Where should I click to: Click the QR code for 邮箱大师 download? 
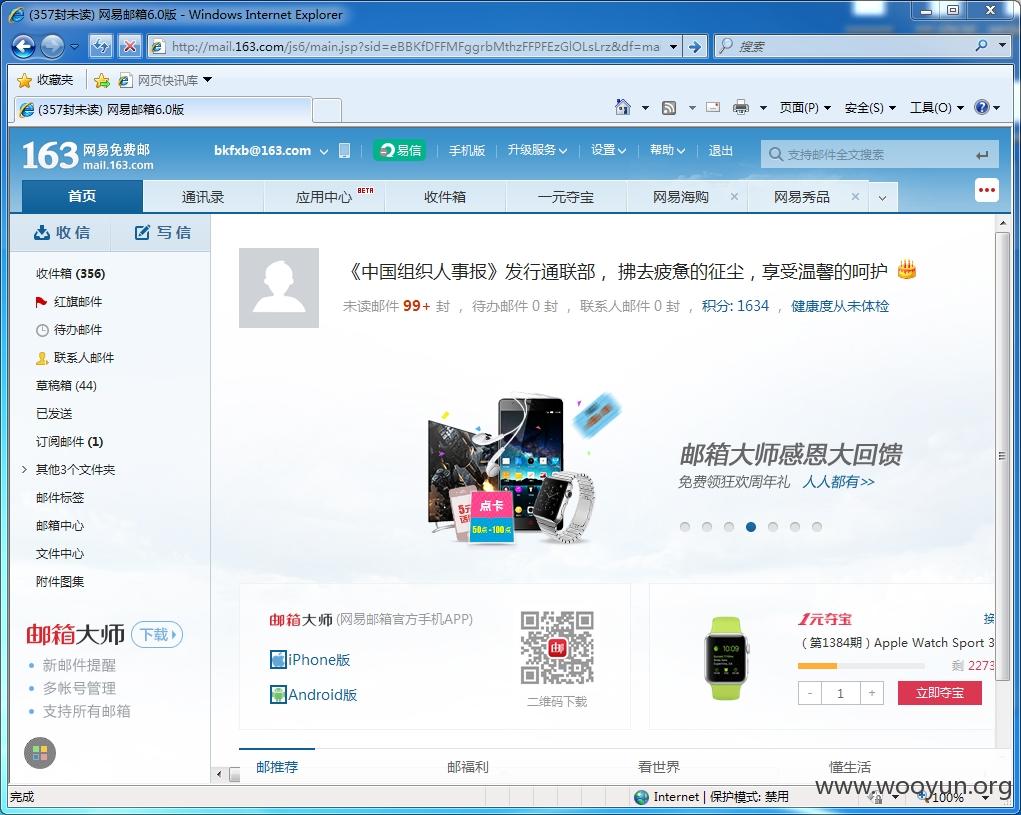point(557,648)
